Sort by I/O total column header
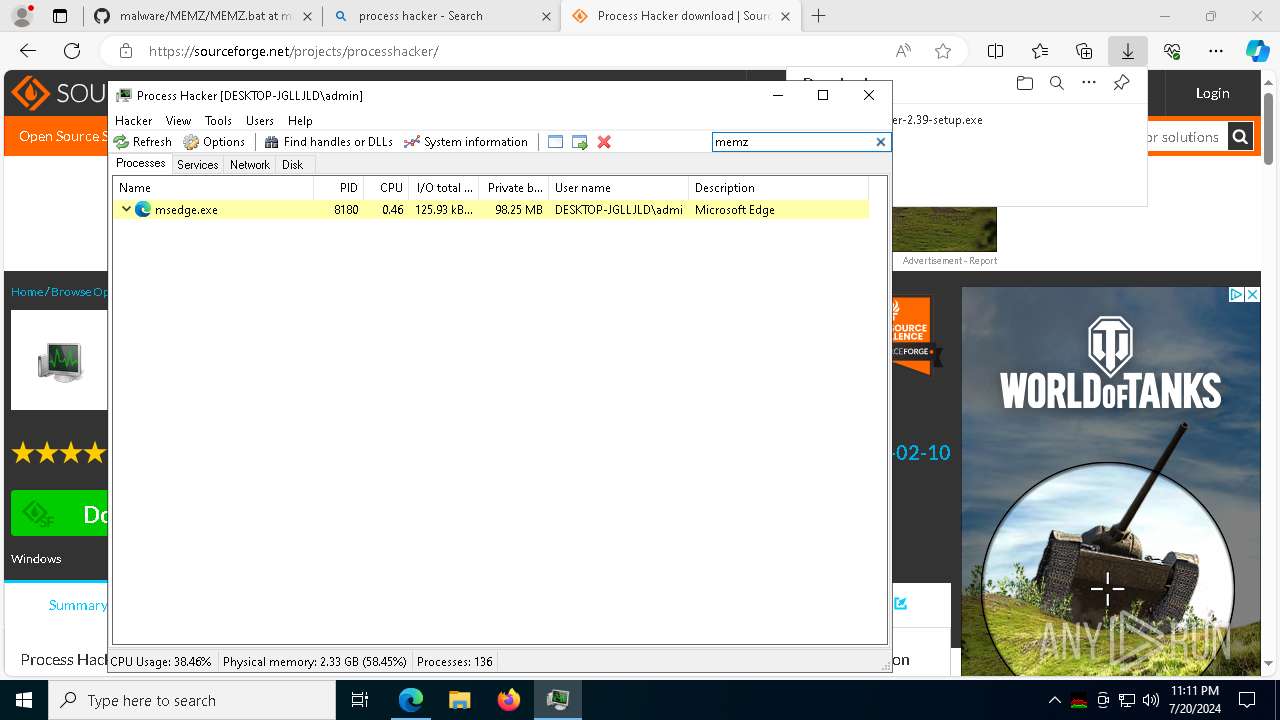 444,188
